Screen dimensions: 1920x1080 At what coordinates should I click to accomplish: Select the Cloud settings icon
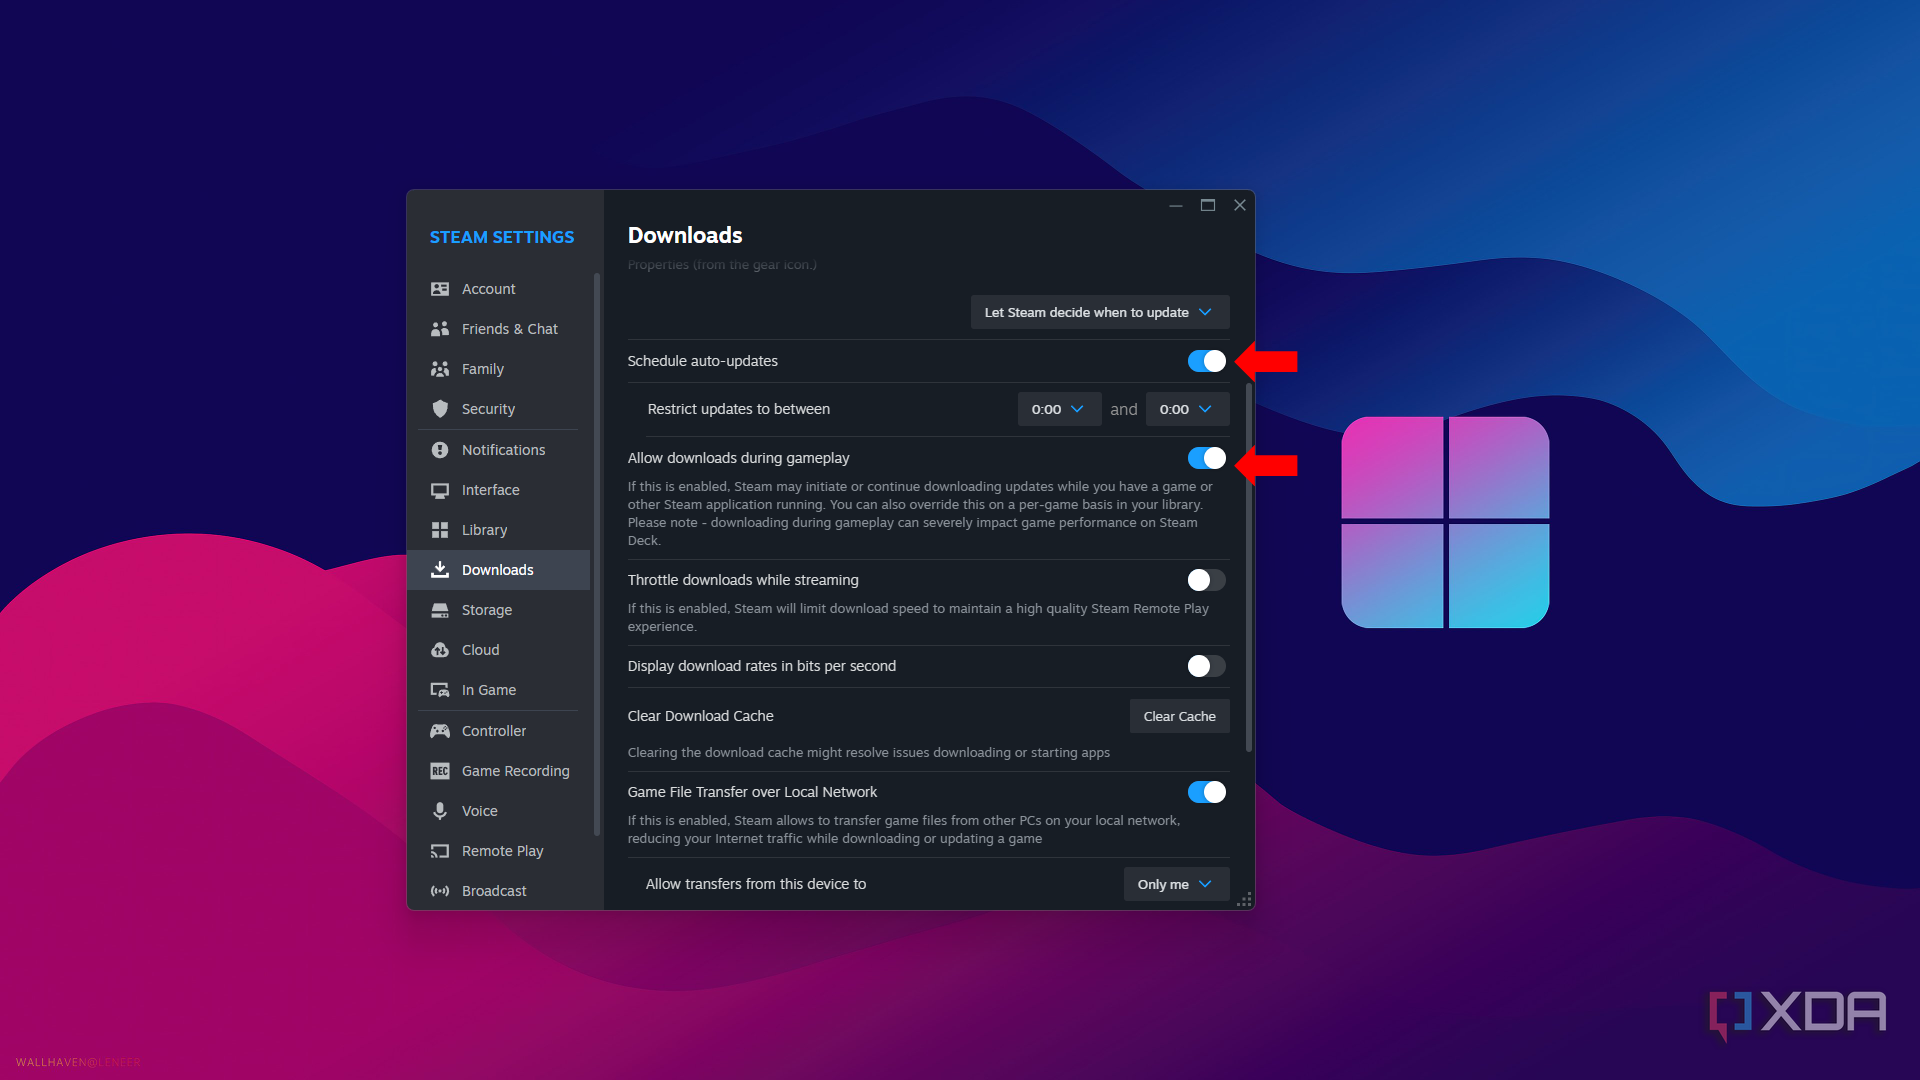tap(440, 650)
